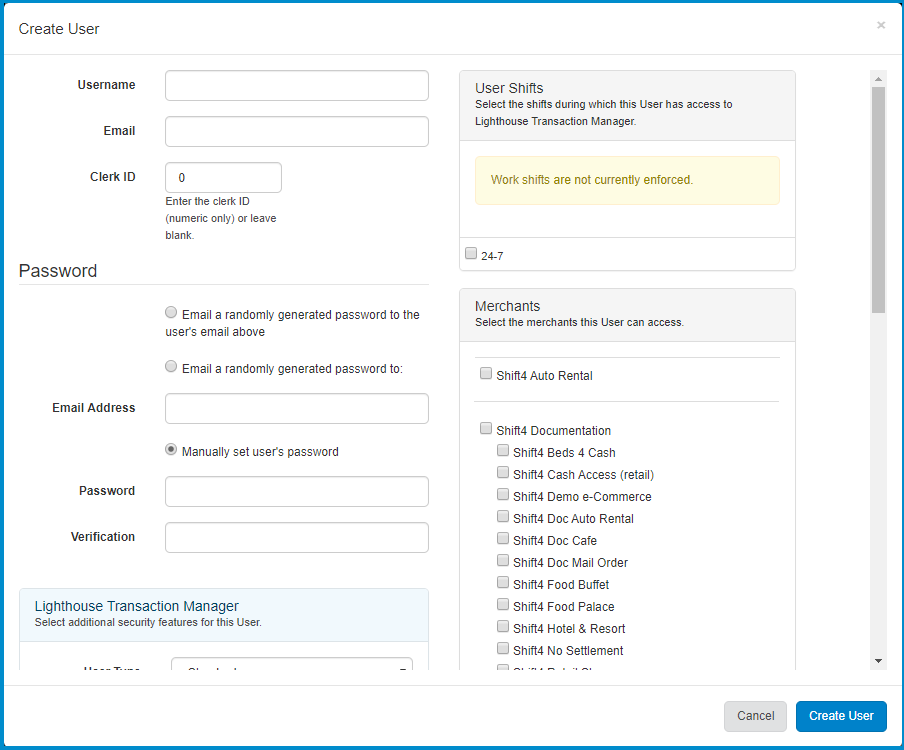Click the Create User button
The width and height of the screenshot is (904, 750).
point(841,716)
